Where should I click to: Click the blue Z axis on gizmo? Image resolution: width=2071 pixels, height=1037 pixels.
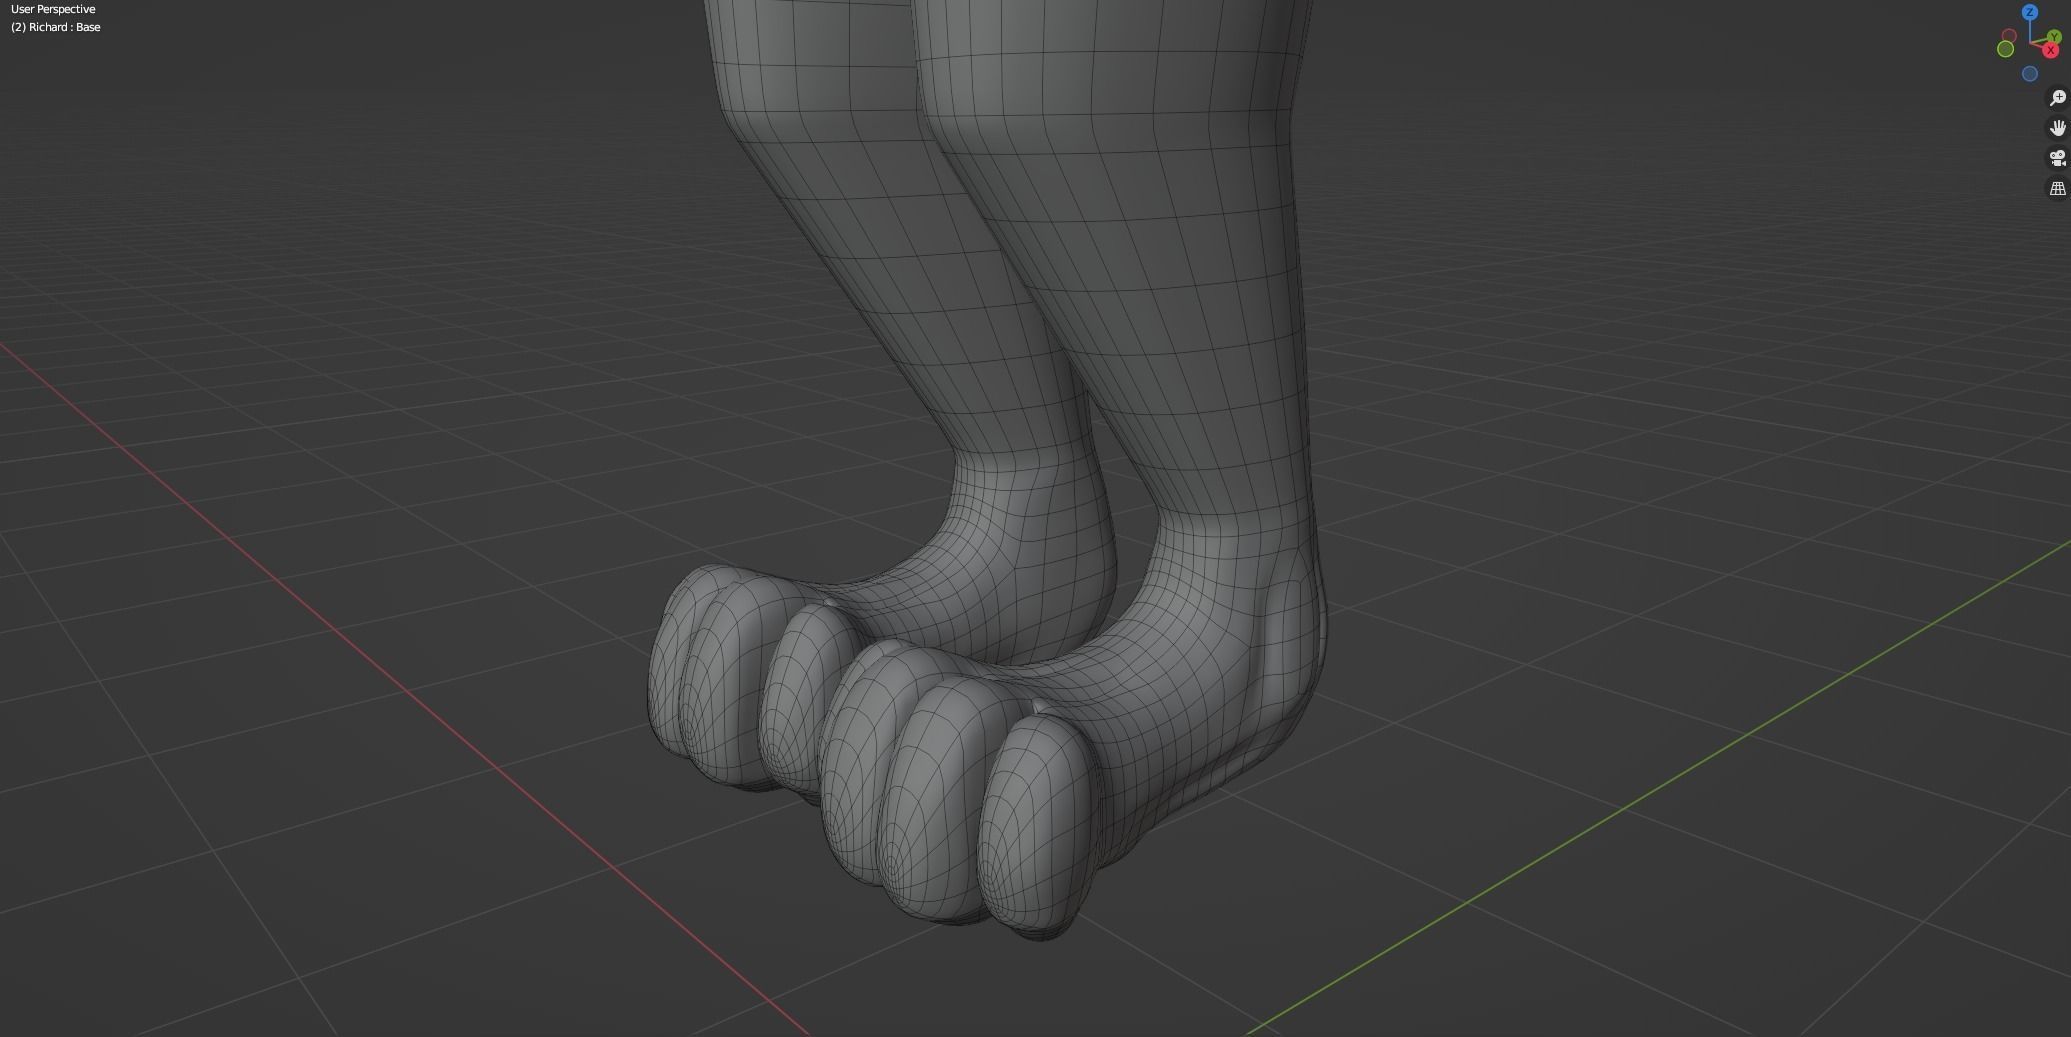coord(2030,12)
